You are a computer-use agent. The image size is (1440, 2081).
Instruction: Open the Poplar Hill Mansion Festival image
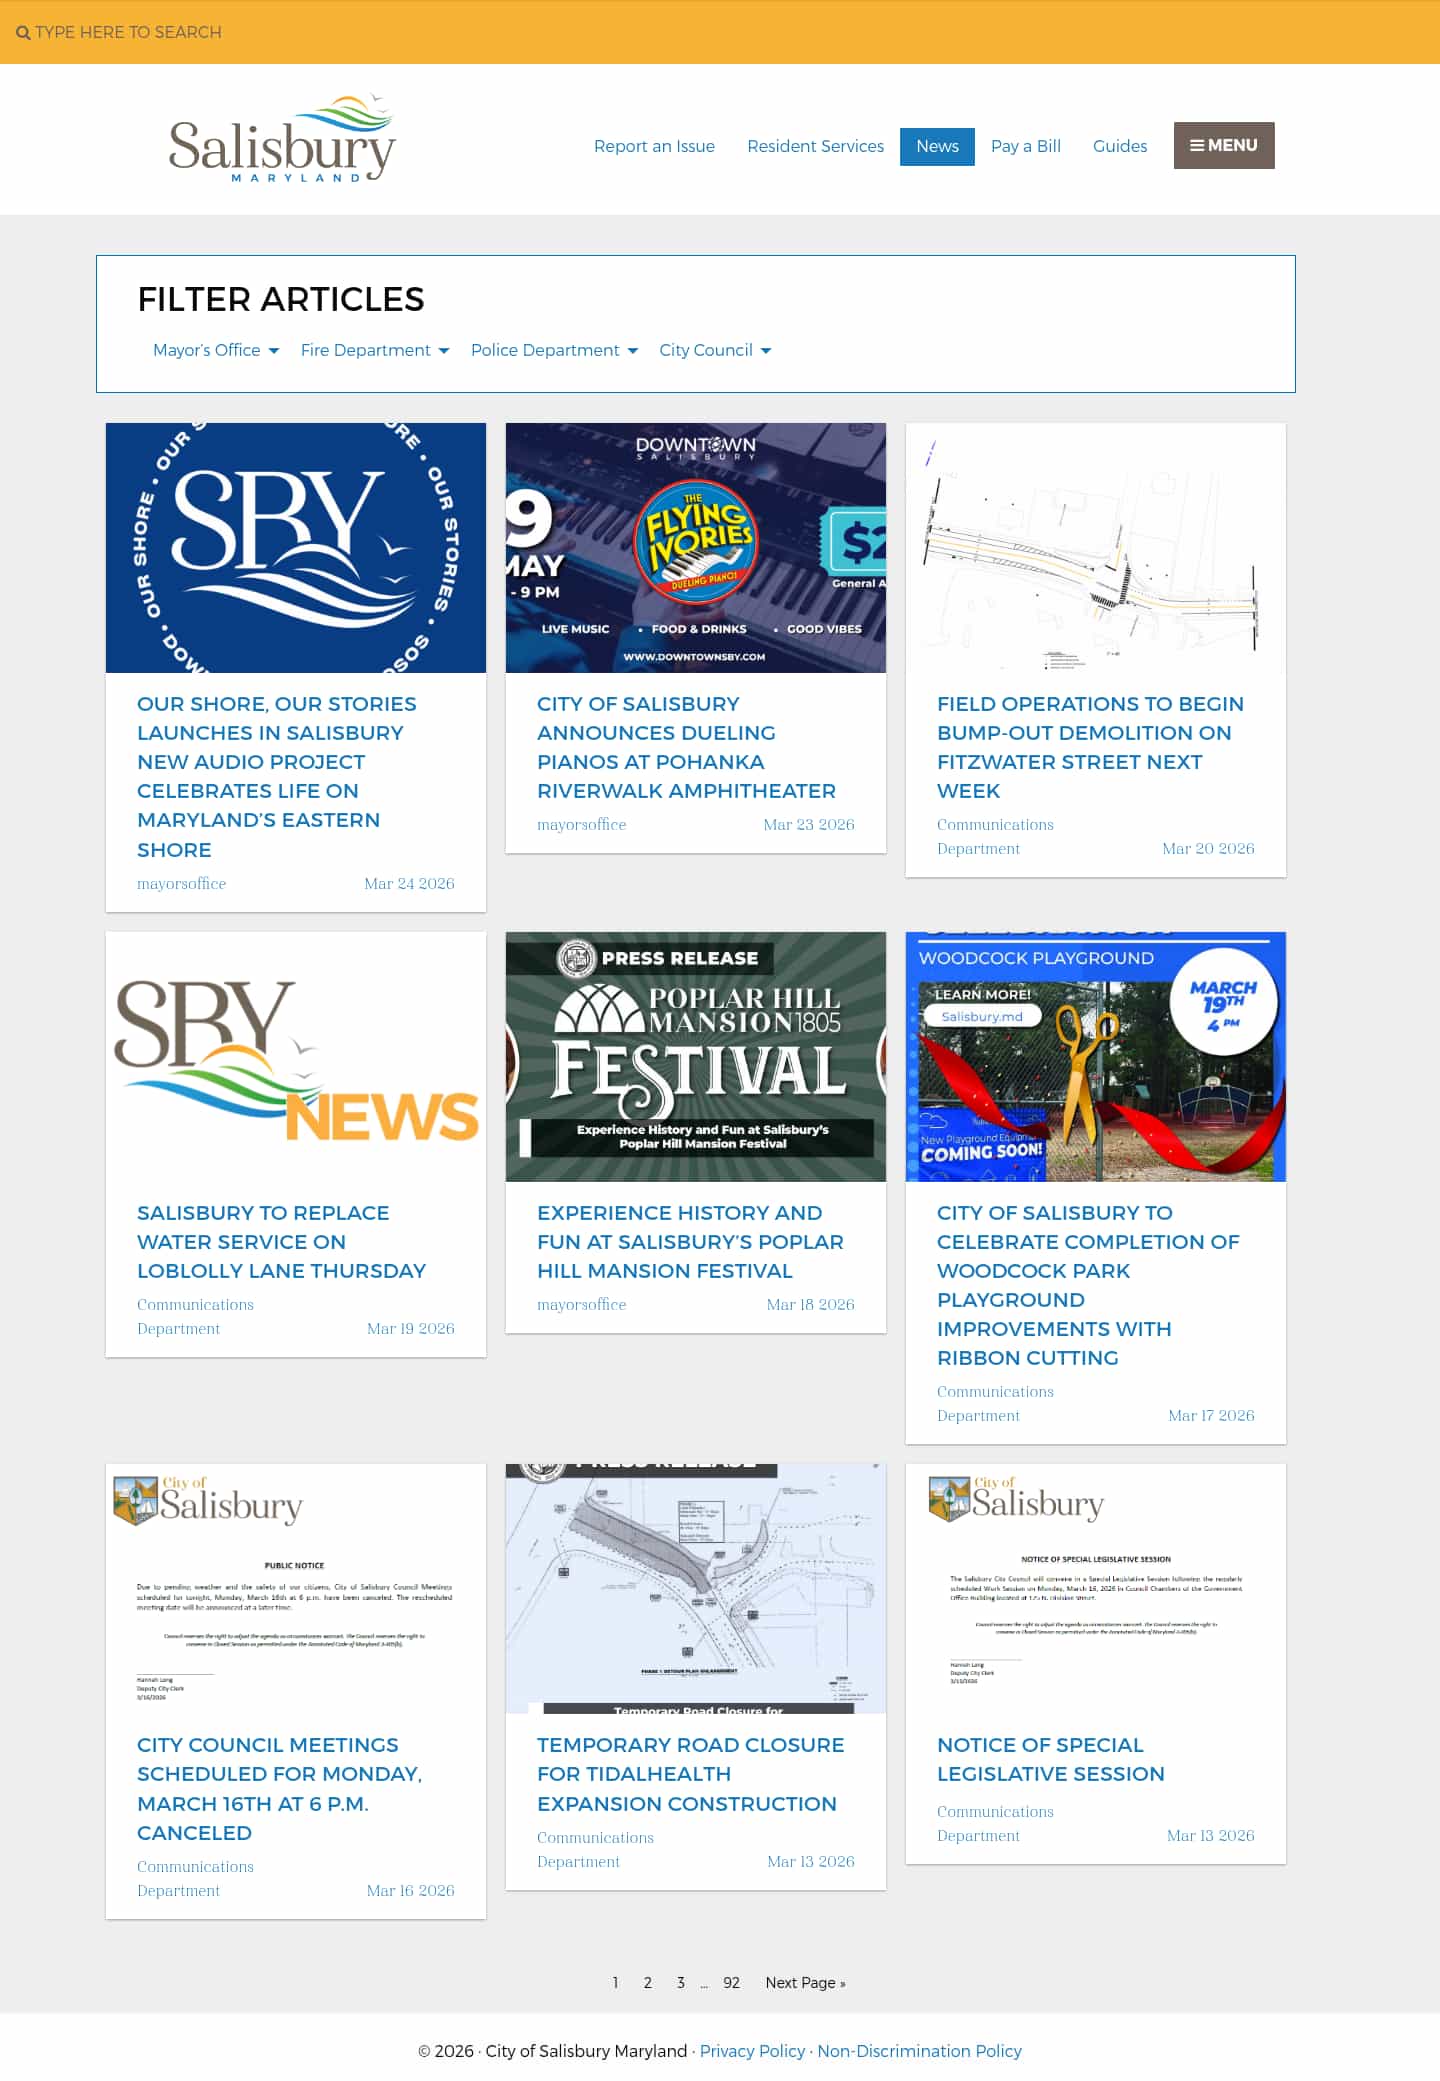coord(696,1057)
